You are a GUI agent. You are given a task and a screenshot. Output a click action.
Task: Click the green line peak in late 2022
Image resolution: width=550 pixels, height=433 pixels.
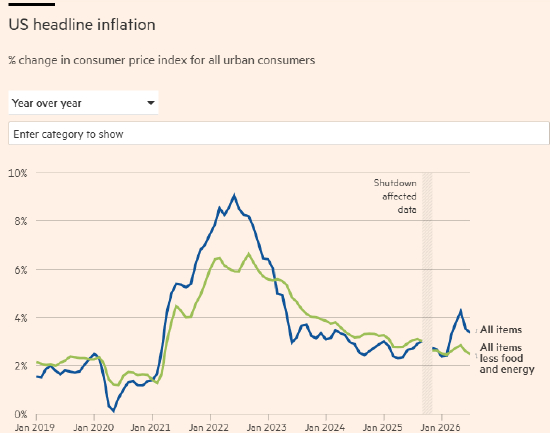(249, 254)
